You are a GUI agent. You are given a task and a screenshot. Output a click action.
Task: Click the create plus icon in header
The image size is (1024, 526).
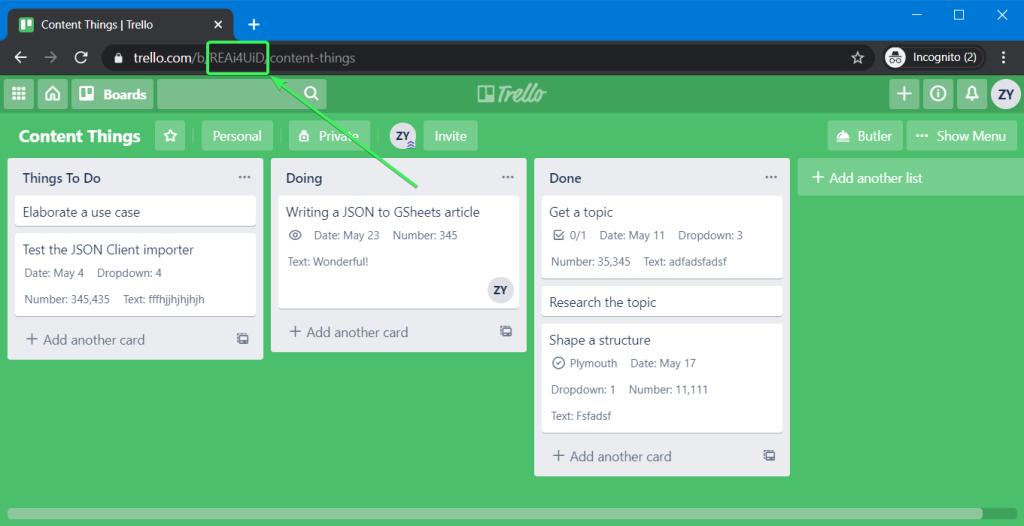click(x=904, y=94)
